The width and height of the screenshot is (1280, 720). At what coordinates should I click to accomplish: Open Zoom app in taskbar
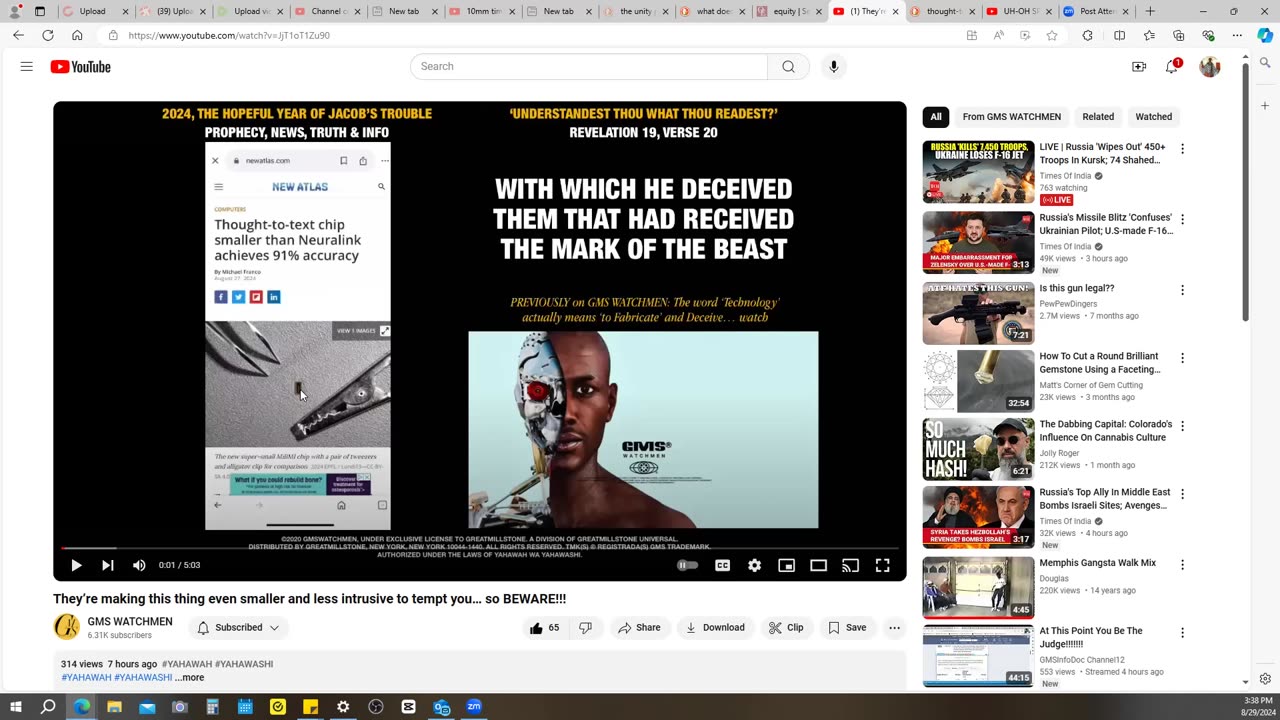tap(474, 707)
